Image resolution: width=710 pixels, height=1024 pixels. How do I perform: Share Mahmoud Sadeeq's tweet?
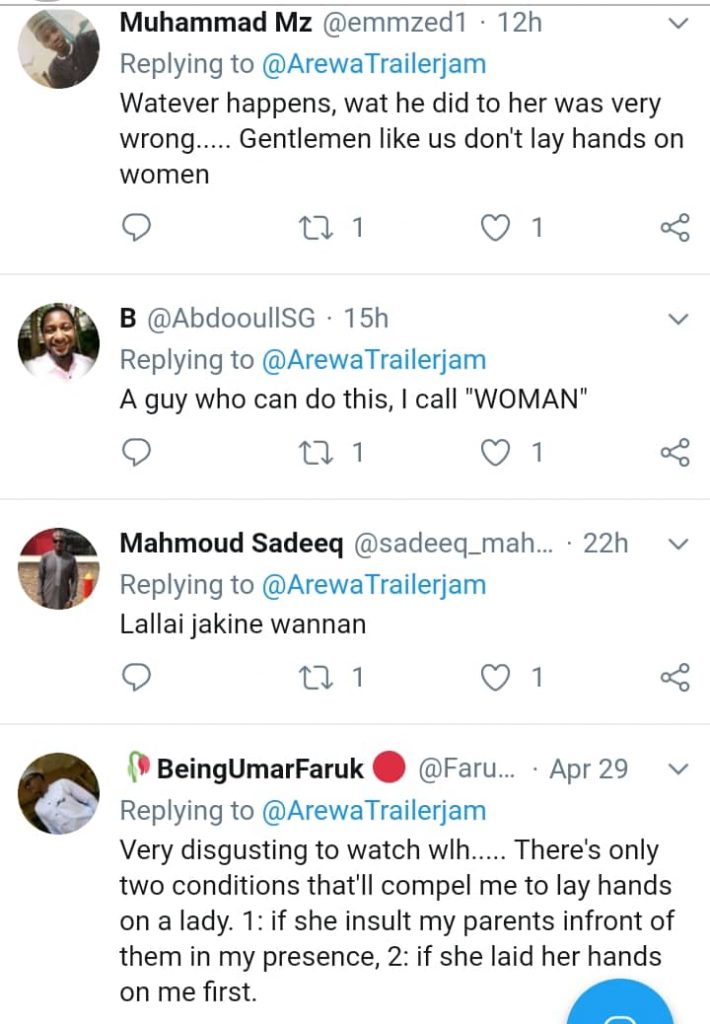tap(676, 678)
